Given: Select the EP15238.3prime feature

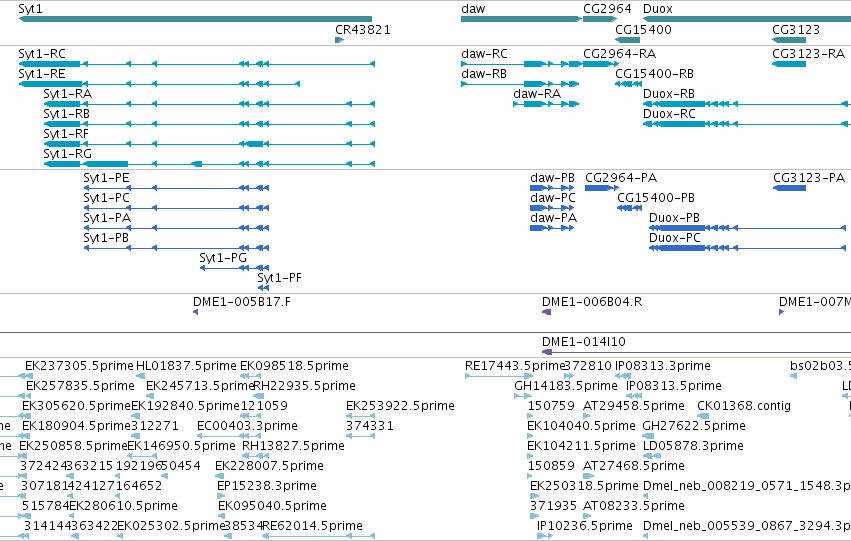Looking at the screenshot, I should coord(220,497).
